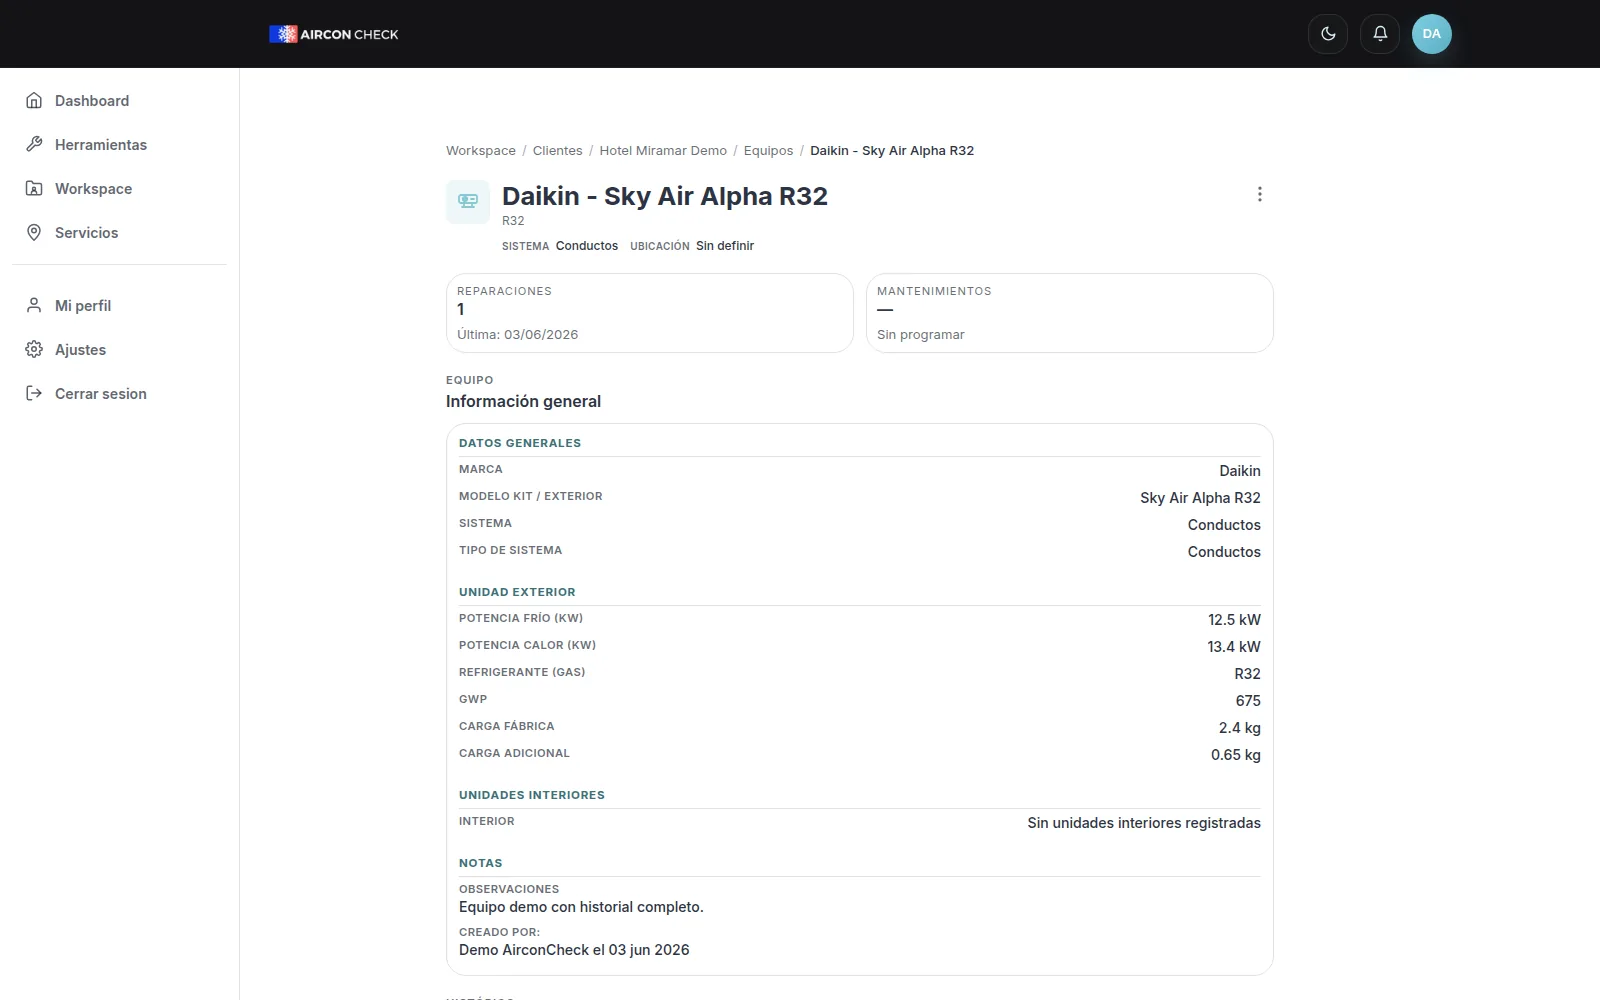Click the Daikin - Sky Air Alpha R32 heading
The width and height of the screenshot is (1600, 1000).
click(x=665, y=196)
